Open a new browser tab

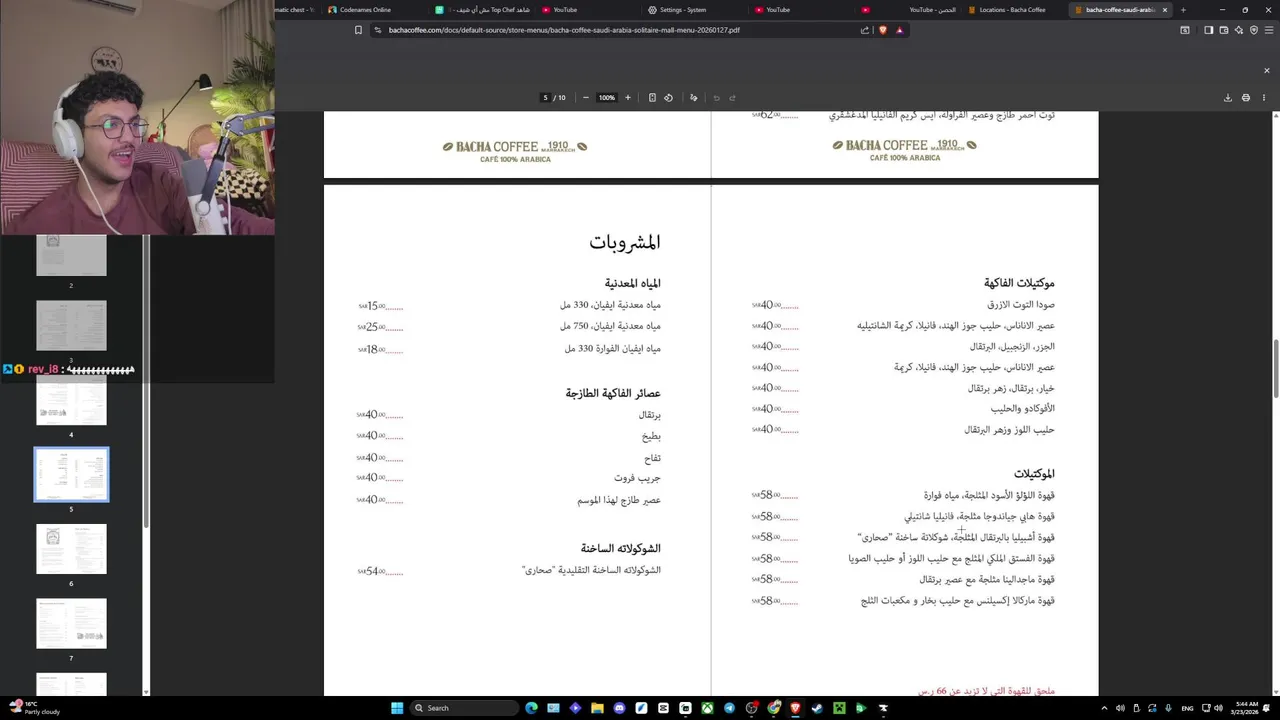pos(1183,10)
